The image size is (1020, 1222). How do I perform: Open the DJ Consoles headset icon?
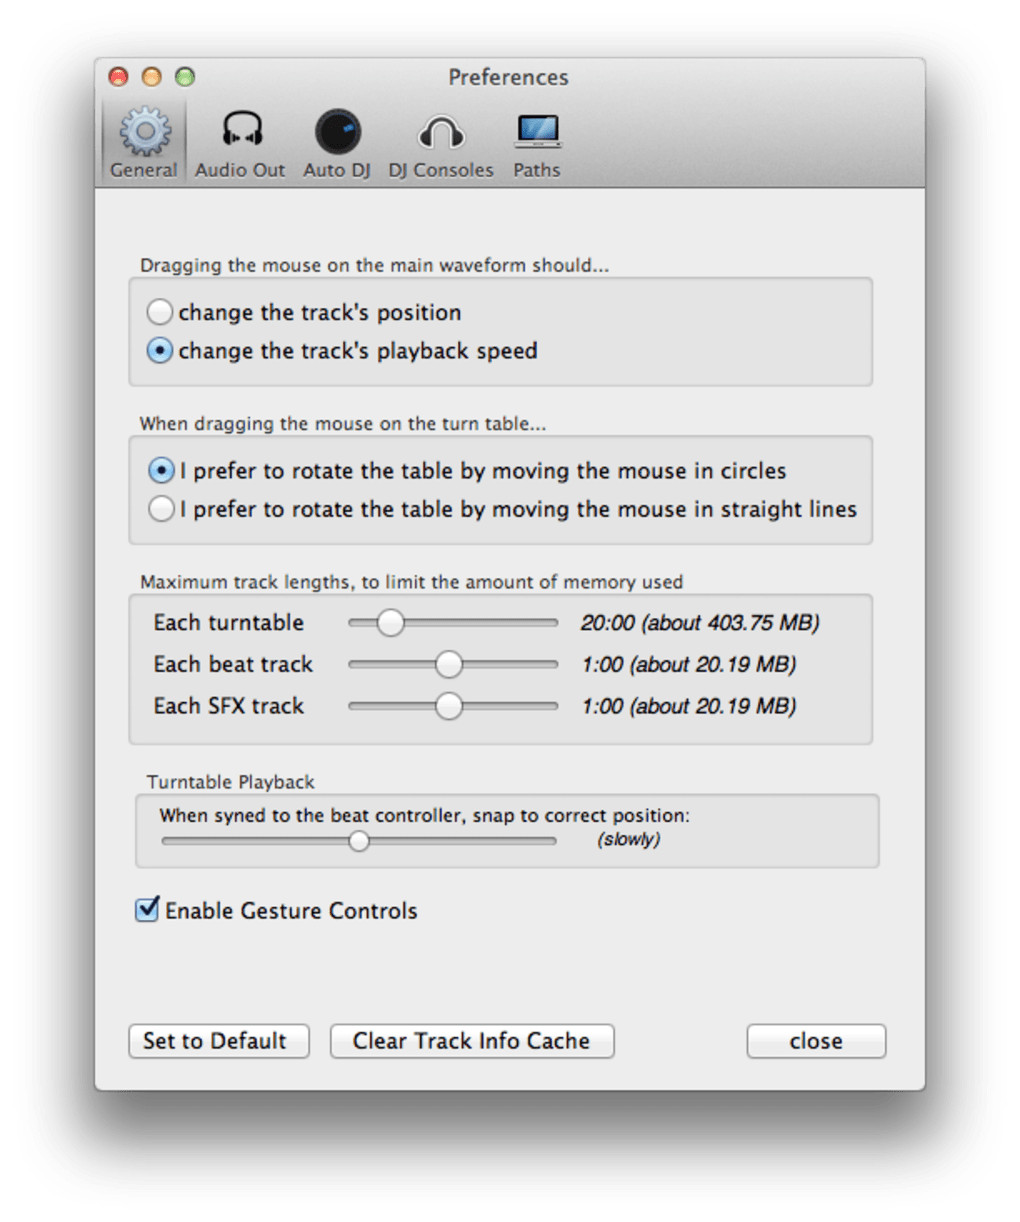441,133
